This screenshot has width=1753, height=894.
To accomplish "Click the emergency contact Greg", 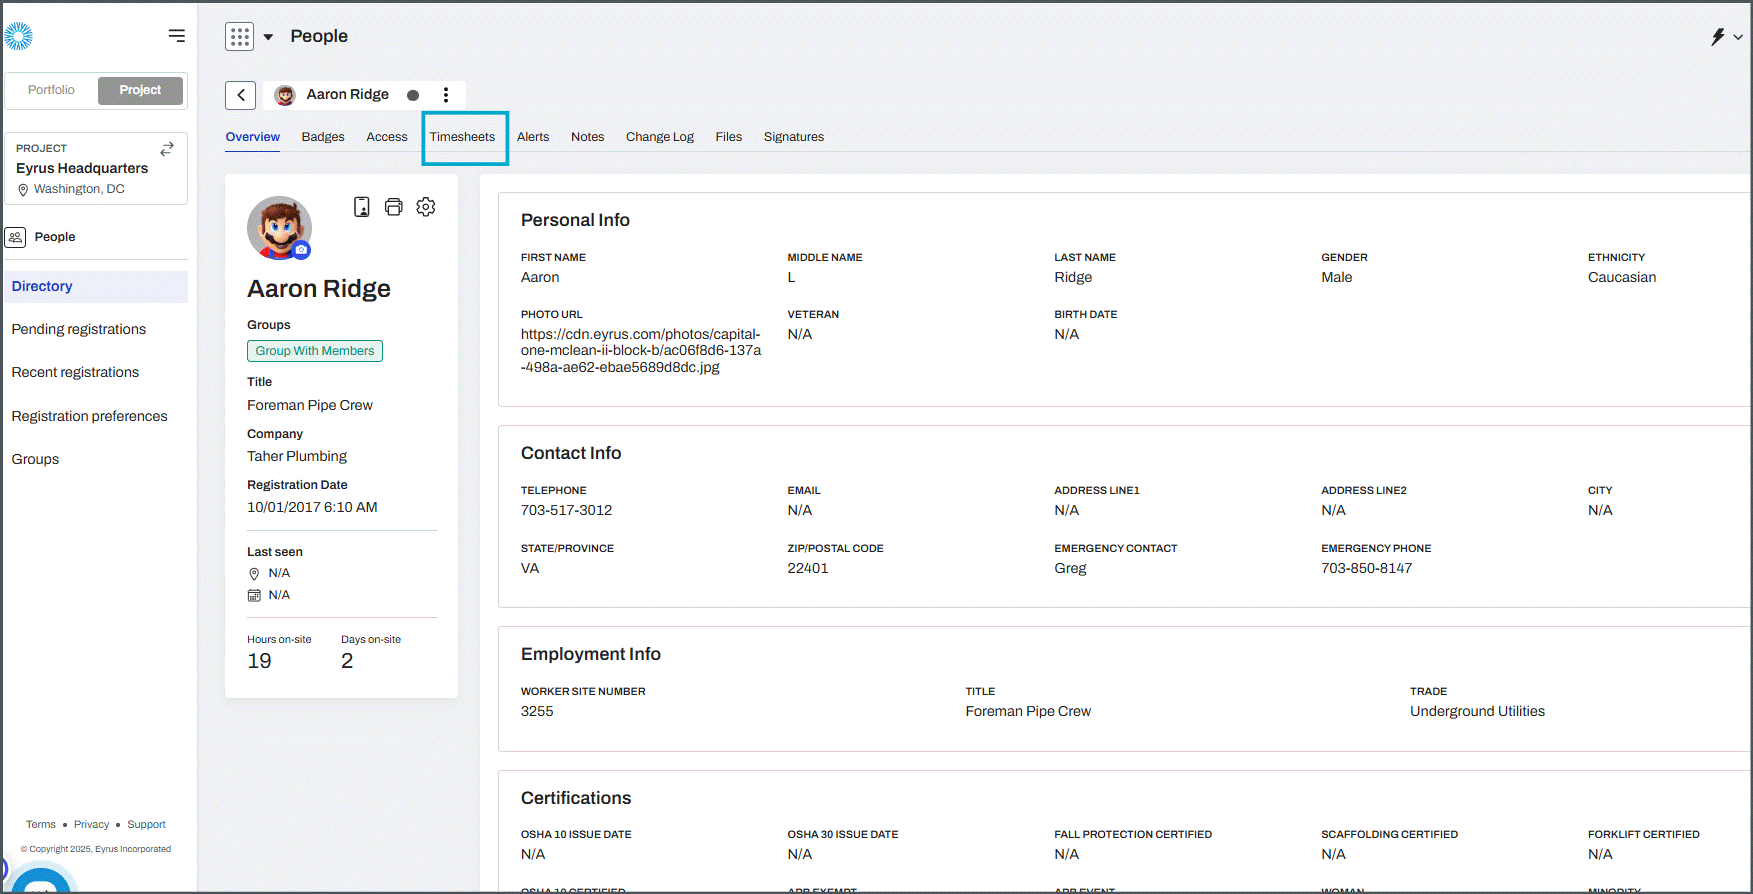I will pos(1070,569).
